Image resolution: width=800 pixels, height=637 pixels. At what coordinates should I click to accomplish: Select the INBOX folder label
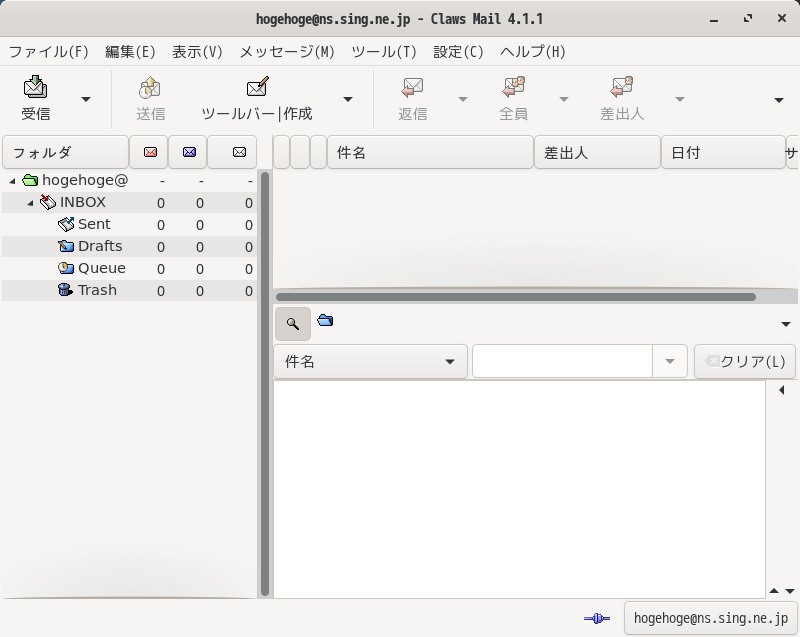pyautogui.click(x=83, y=202)
